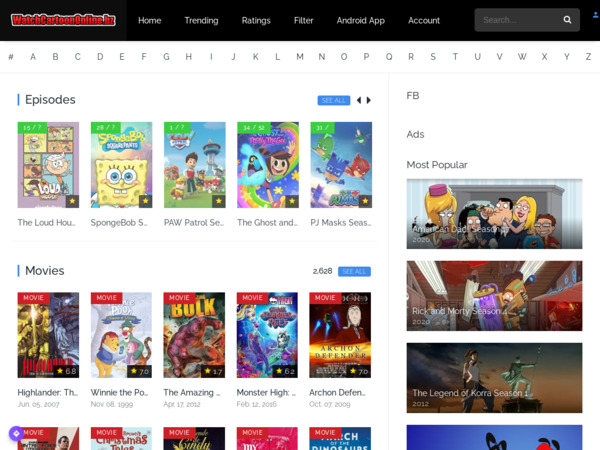
Task: Open The Ghost and Molly McGee poster
Action: 268,165
